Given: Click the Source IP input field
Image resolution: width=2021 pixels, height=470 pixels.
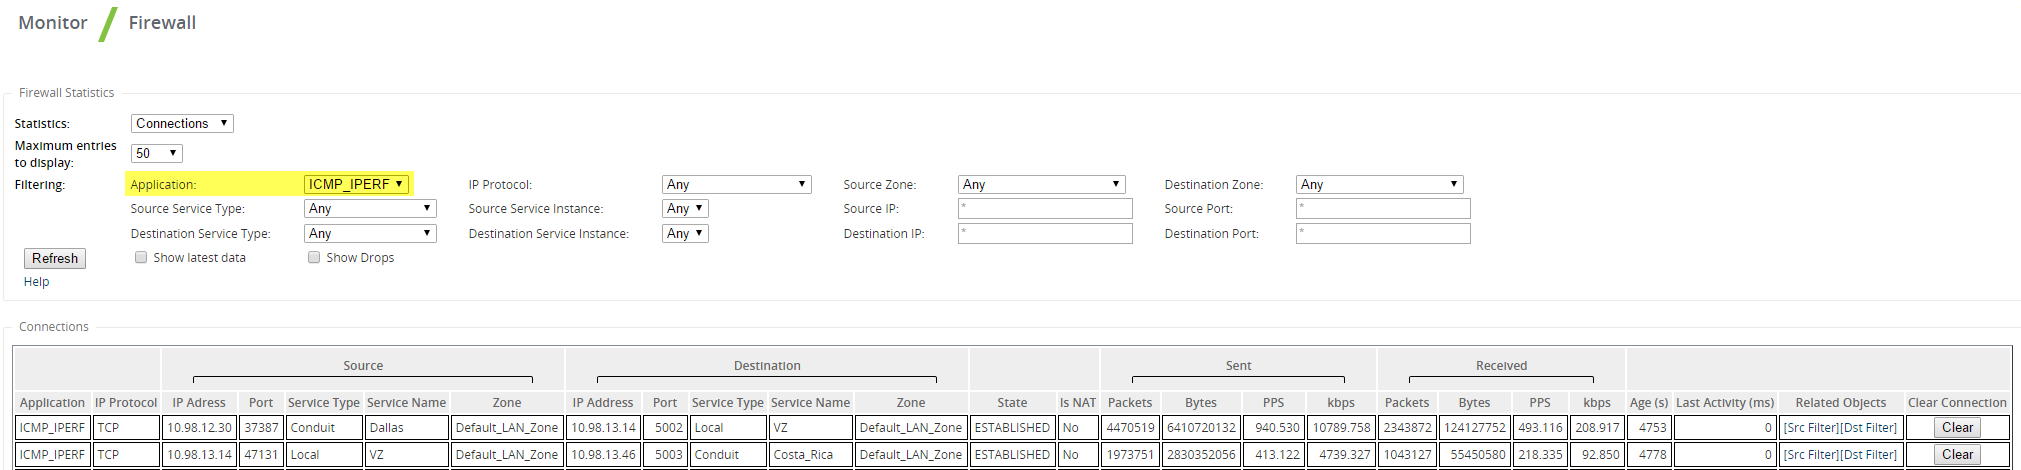Looking at the screenshot, I should pos(1045,208).
